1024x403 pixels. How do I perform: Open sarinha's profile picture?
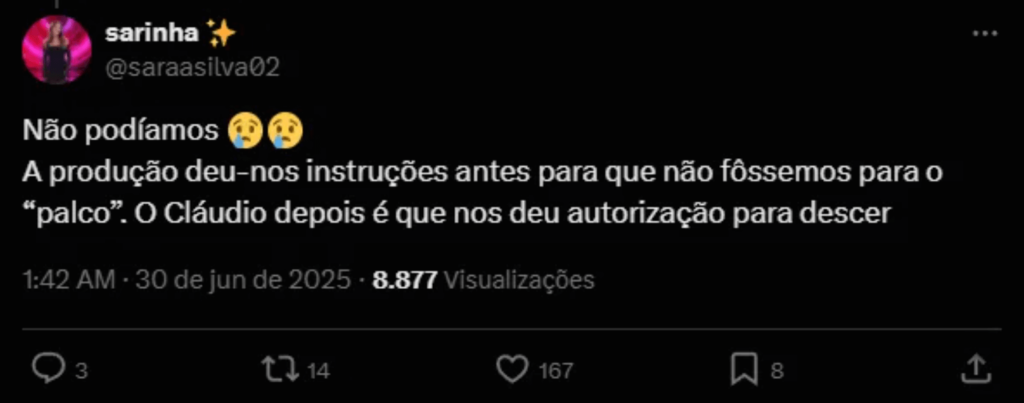(x=57, y=50)
